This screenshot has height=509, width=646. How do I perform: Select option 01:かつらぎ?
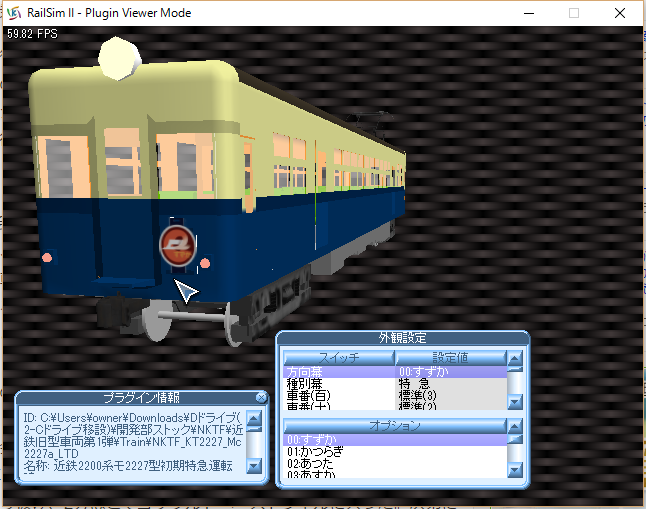tap(395, 452)
